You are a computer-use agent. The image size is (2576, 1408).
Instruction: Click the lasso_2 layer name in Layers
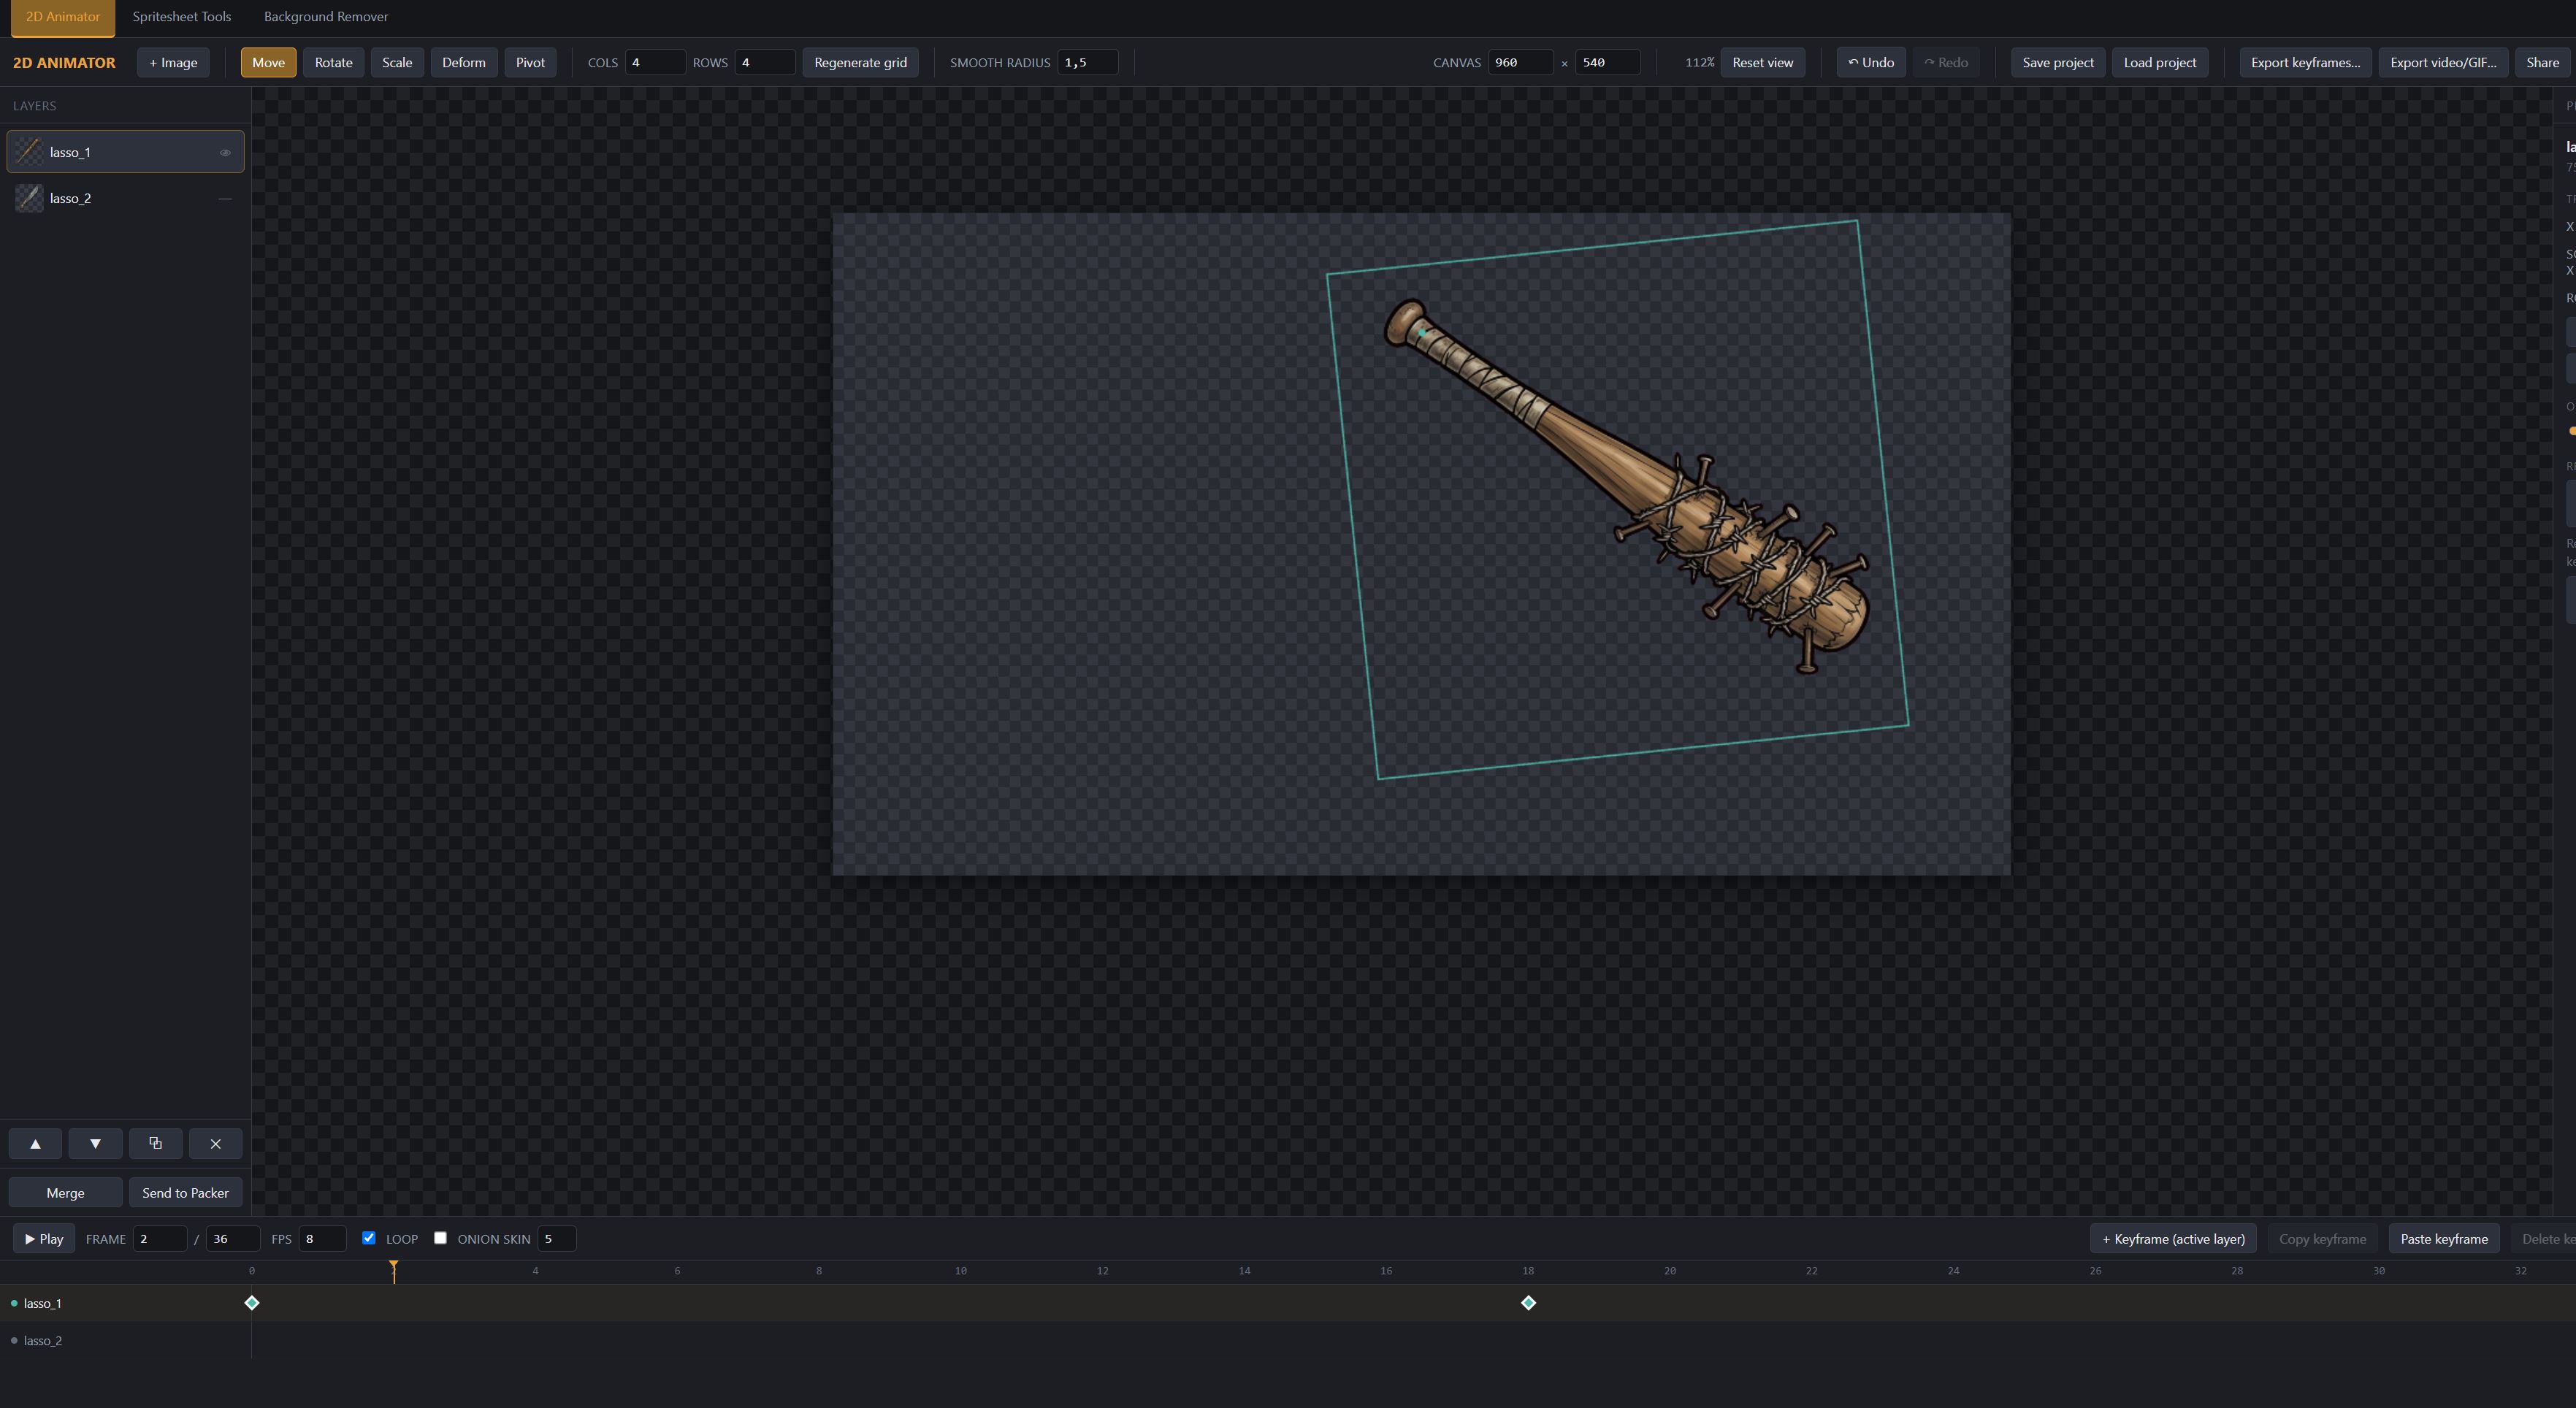(x=70, y=198)
